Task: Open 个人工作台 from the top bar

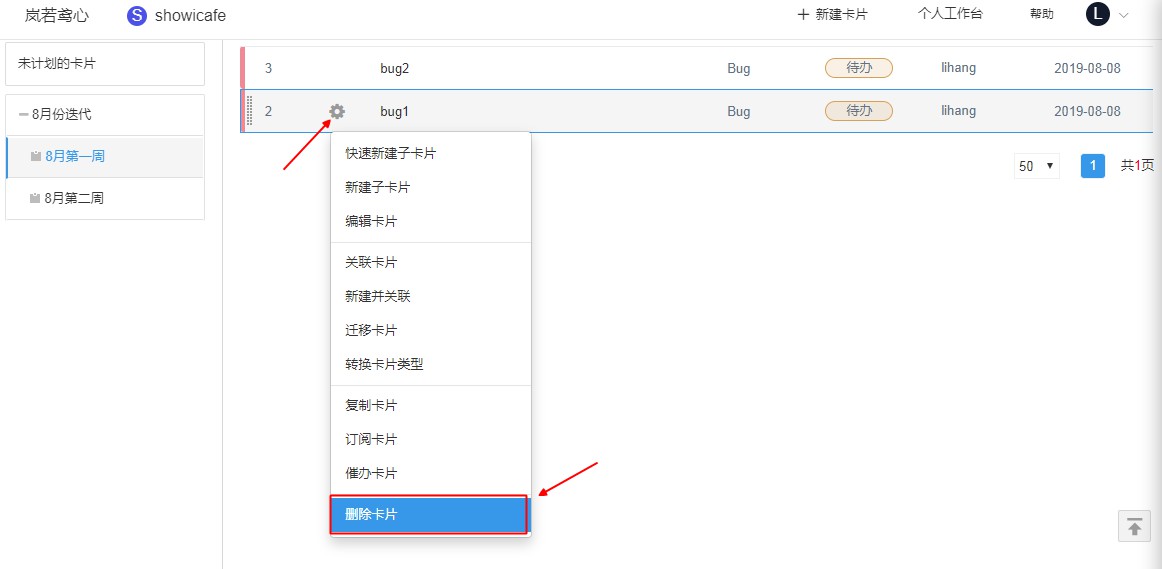Action: (950, 14)
